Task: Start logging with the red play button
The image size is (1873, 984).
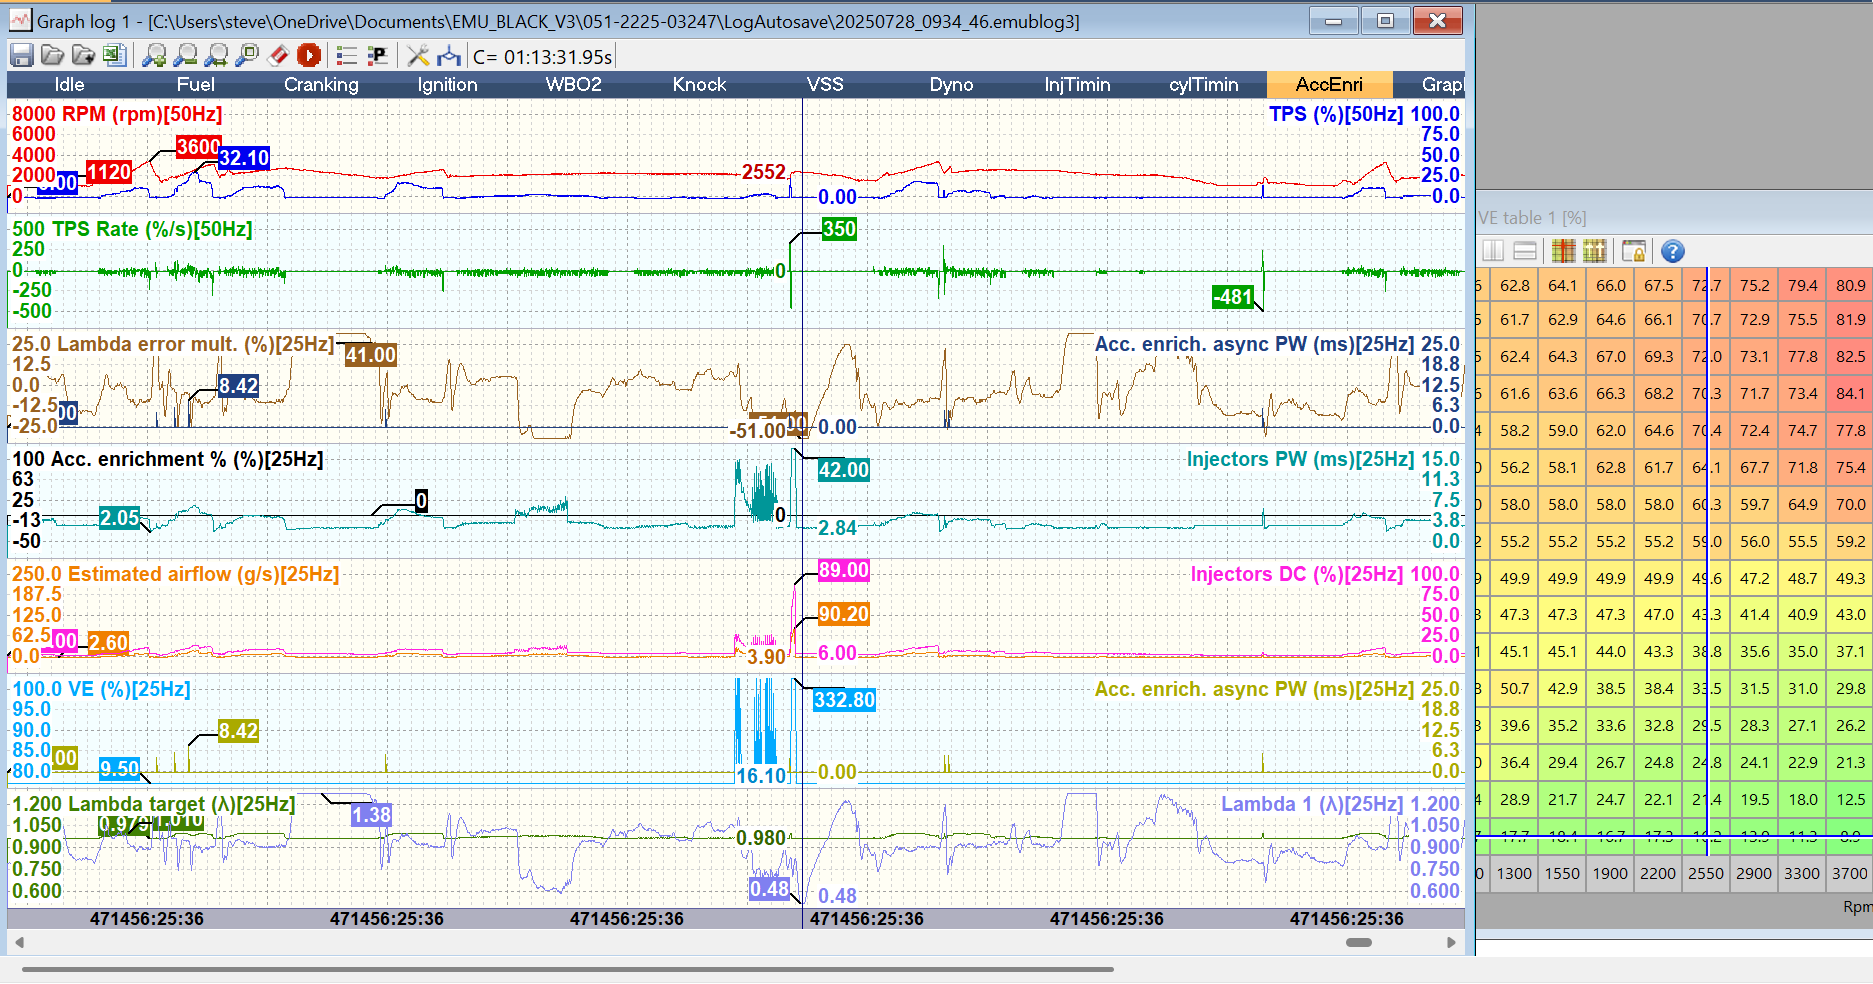Action: [x=309, y=56]
